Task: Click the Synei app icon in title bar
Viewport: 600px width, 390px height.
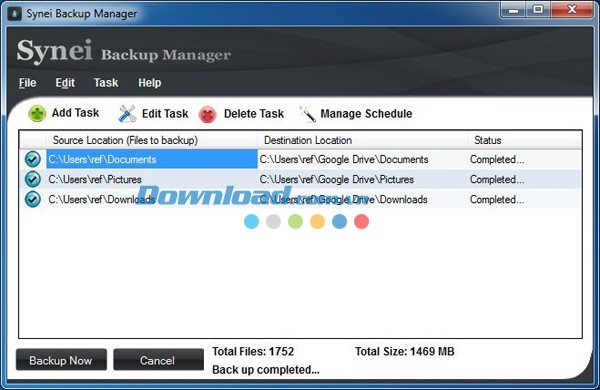Action: [14, 13]
